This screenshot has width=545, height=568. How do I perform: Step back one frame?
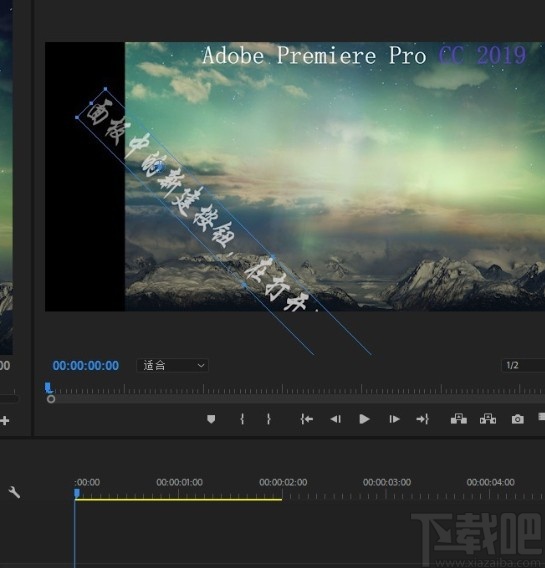(x=335, y=419)
